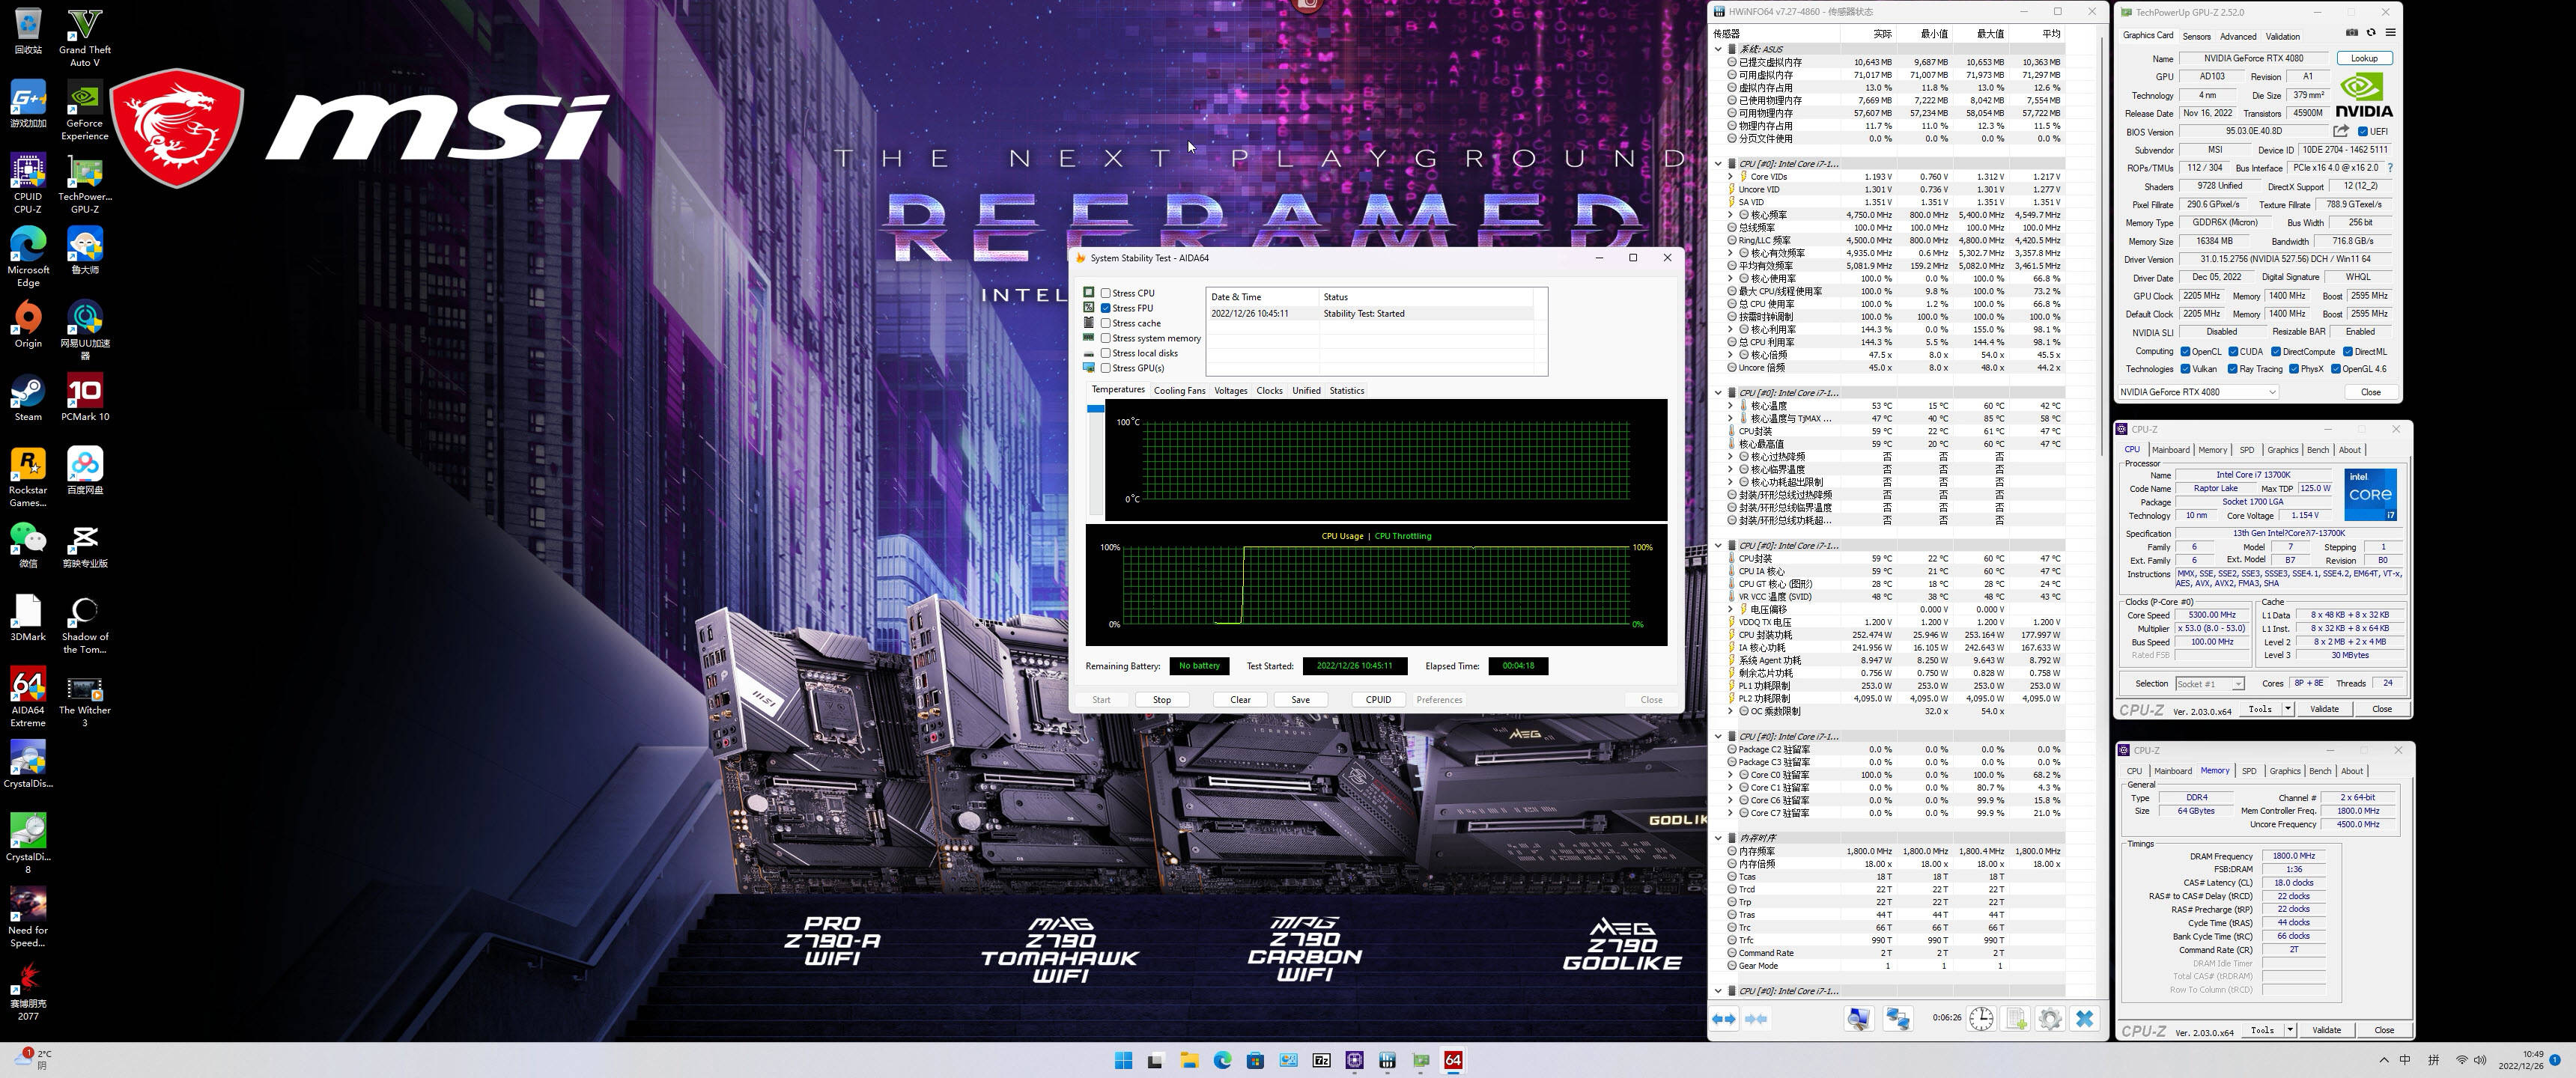Screen dimensions: 2576x1078
Task: Click GPU-Z BIOS export share icon
Action: 2341,131
